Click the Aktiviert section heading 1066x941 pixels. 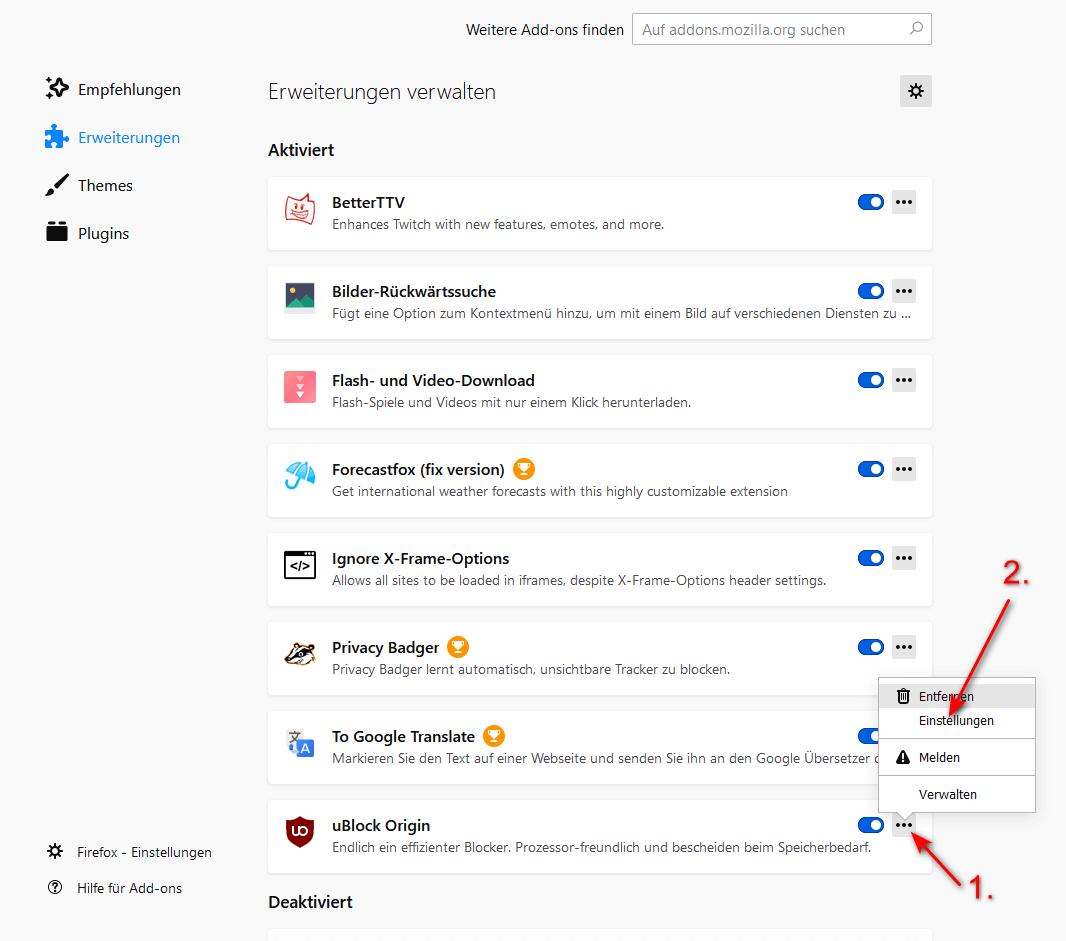click(300, 150)
